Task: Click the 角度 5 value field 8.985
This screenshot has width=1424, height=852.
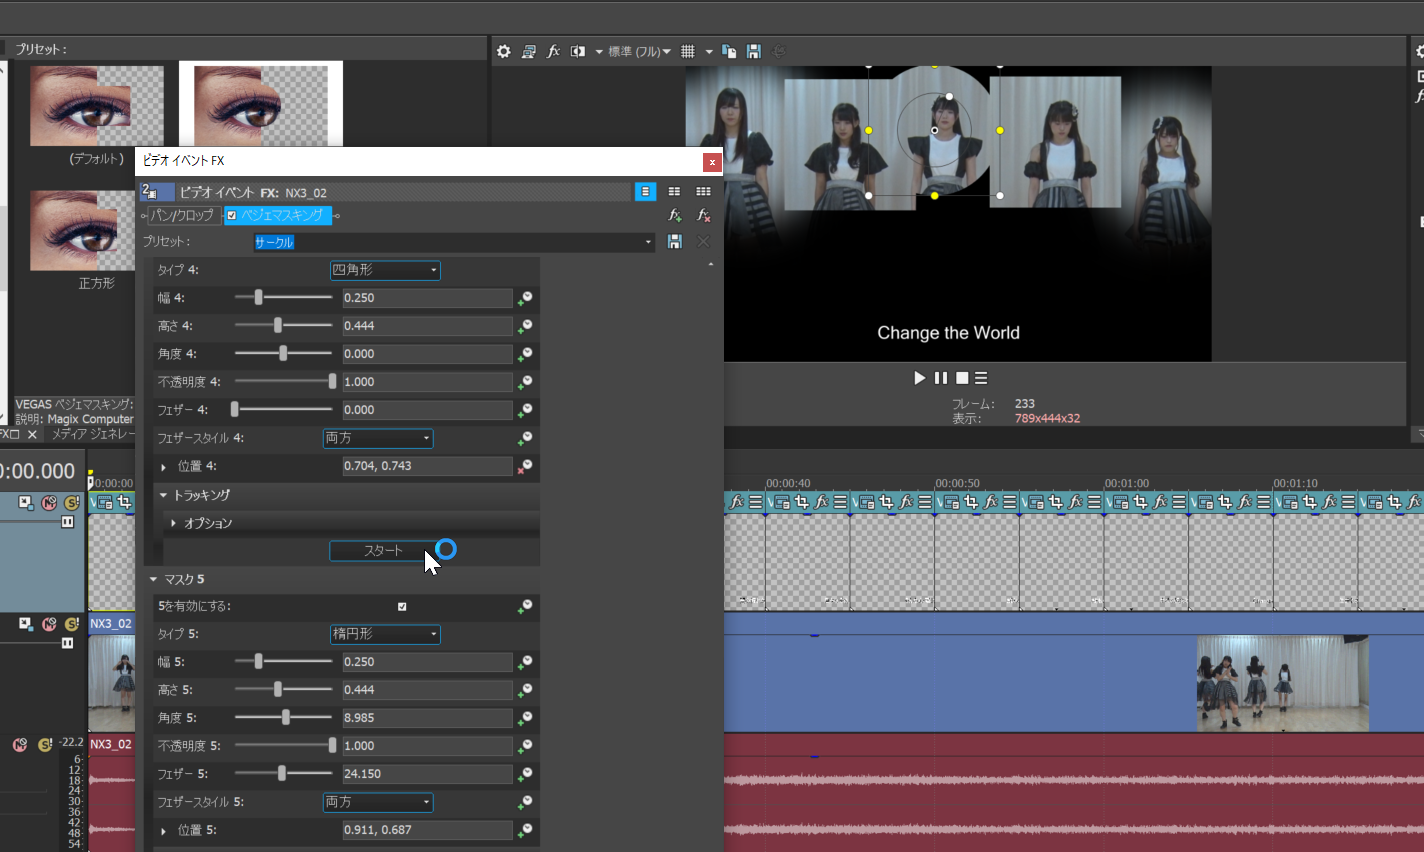Action: click(x=427, y=718)
